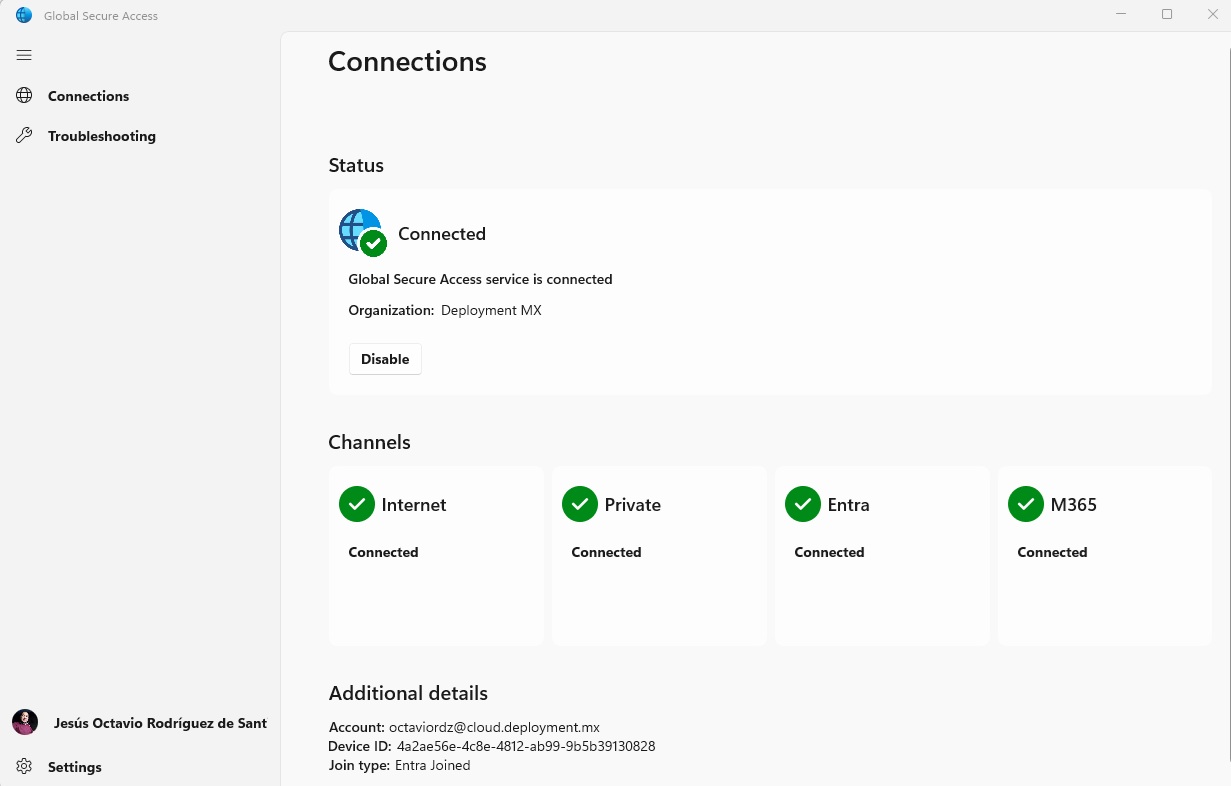Viewport: 1231px width, 786px height.
Task: Select the Entra channel card title
Action: [849, 505]
